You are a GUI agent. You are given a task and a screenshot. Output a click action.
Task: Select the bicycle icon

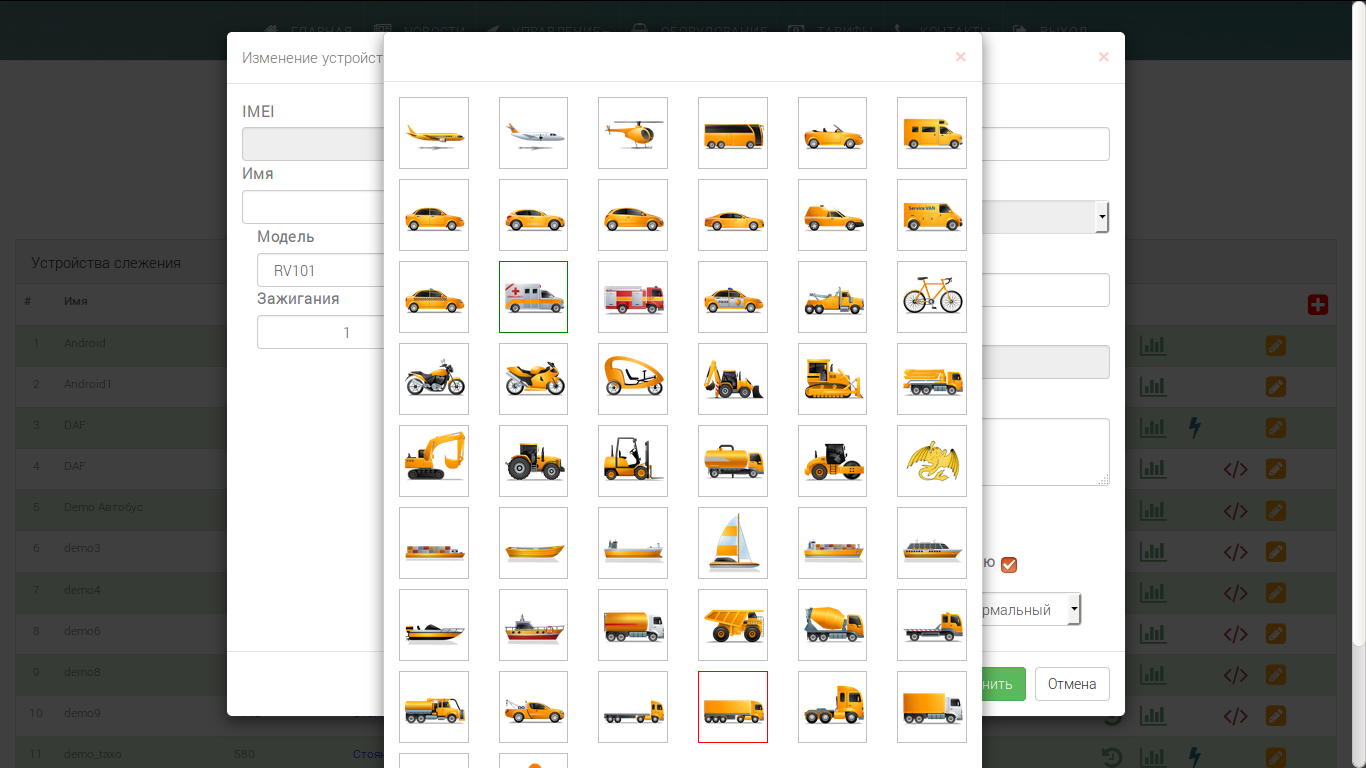point(932,297)
